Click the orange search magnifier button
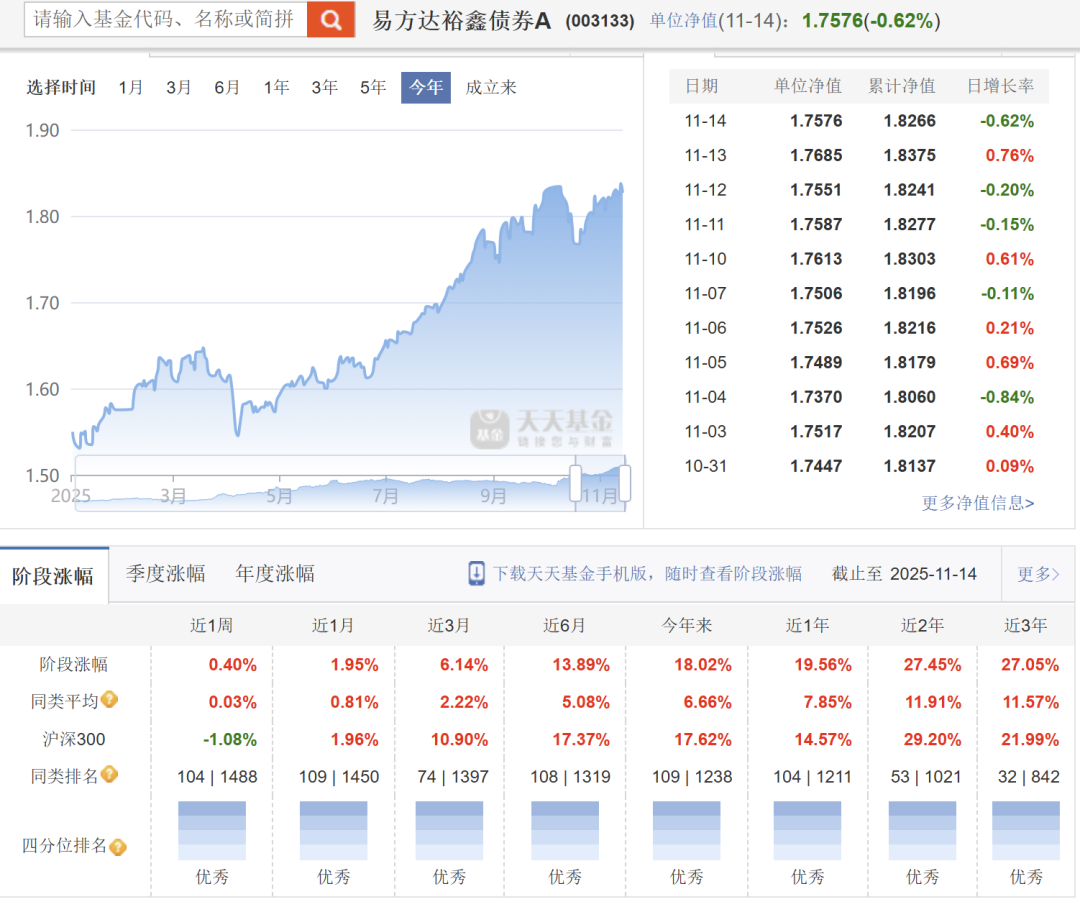 [331, 19]
